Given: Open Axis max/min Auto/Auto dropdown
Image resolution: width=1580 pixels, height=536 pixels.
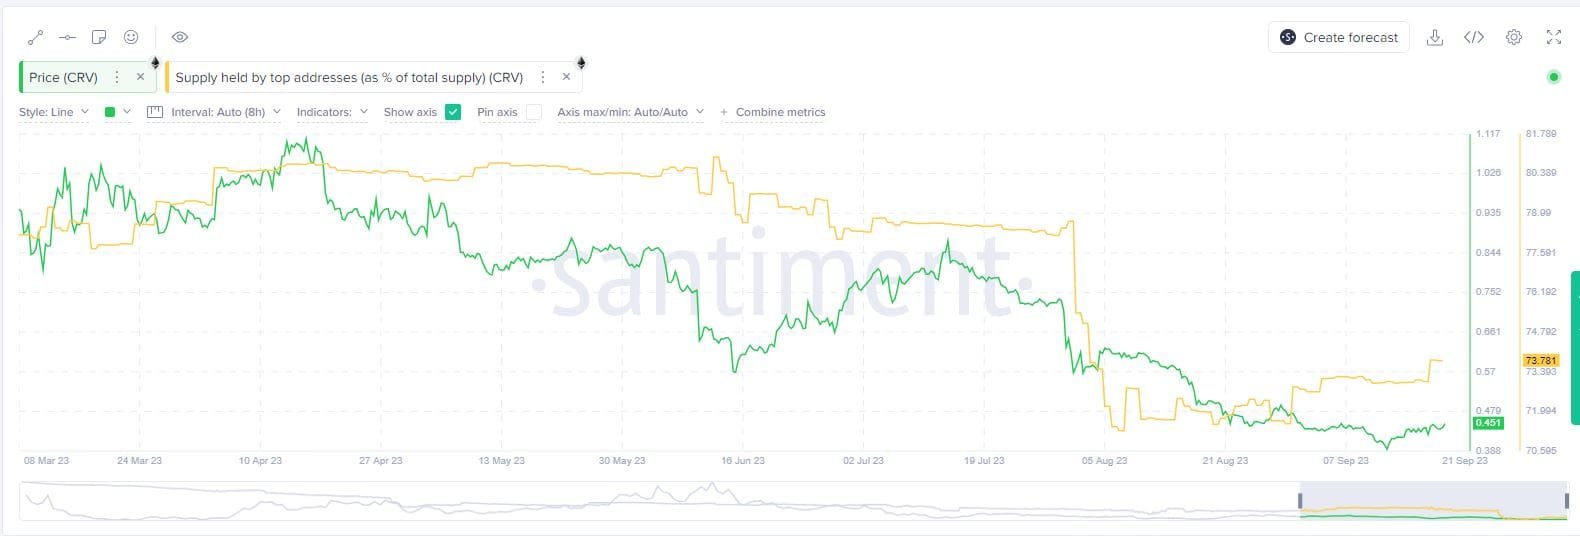Looking at the screenshot, I should pyautogui.click(x=630, y=112).
